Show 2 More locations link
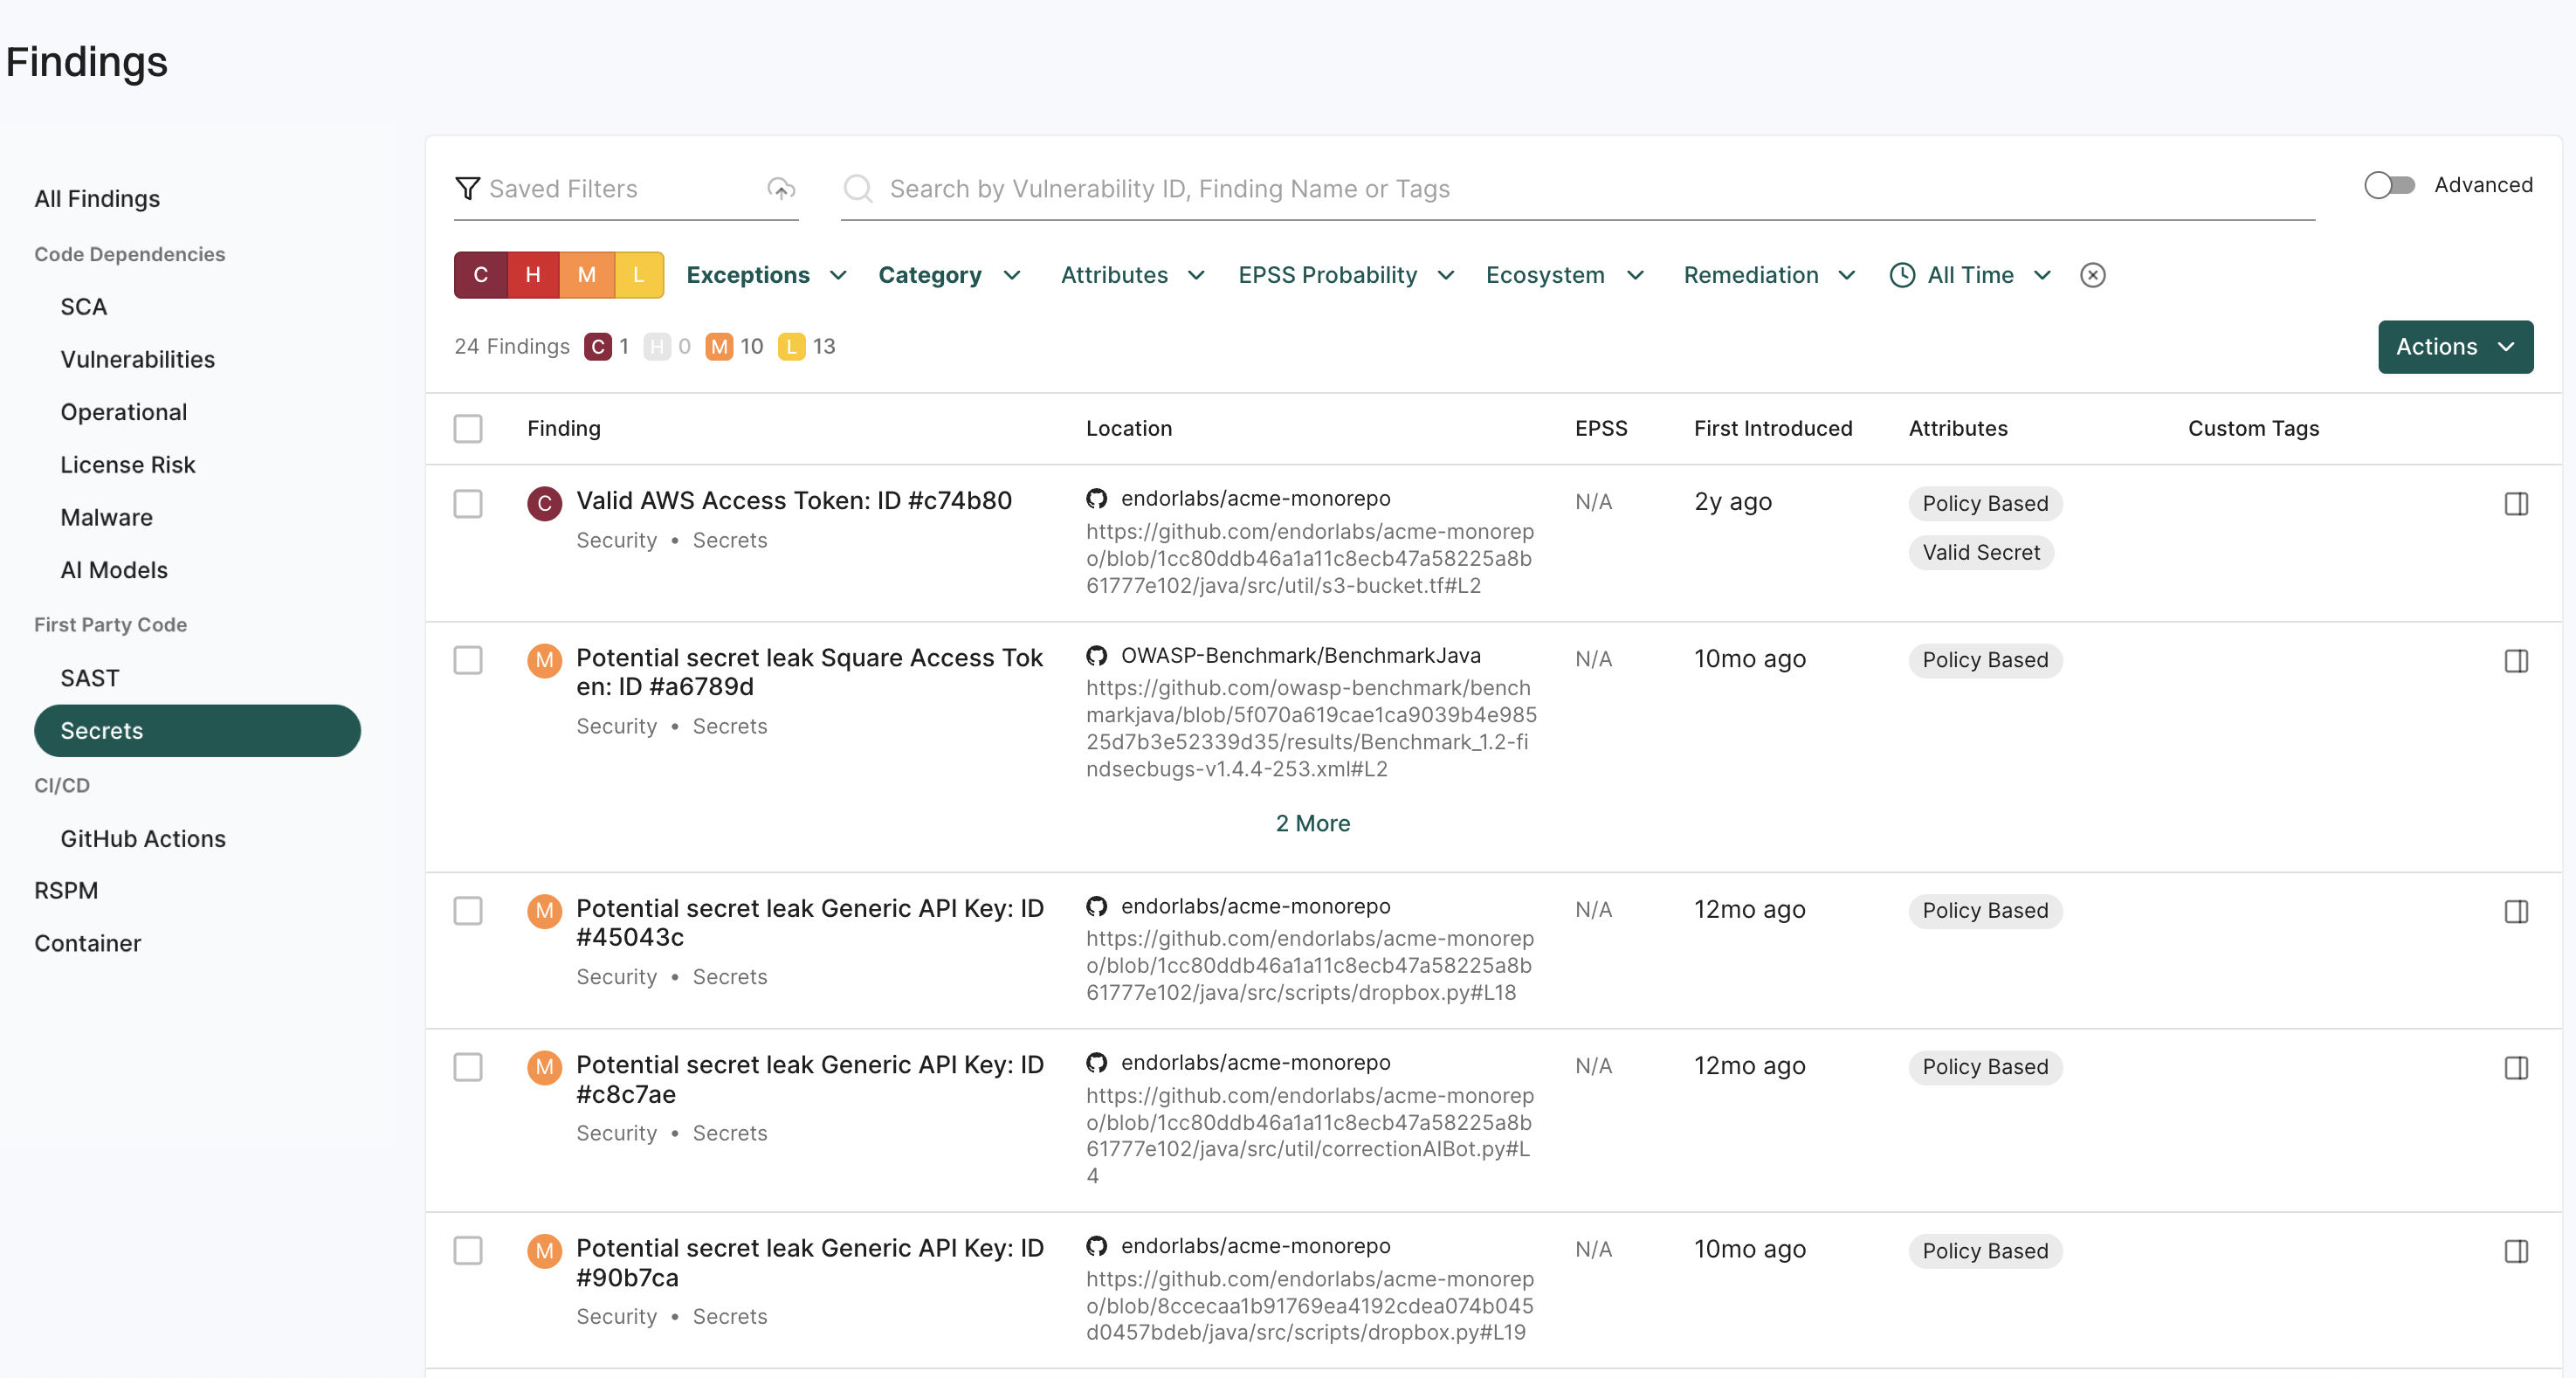This screenshot has width=2576, height=1378. coord(1312,823)
